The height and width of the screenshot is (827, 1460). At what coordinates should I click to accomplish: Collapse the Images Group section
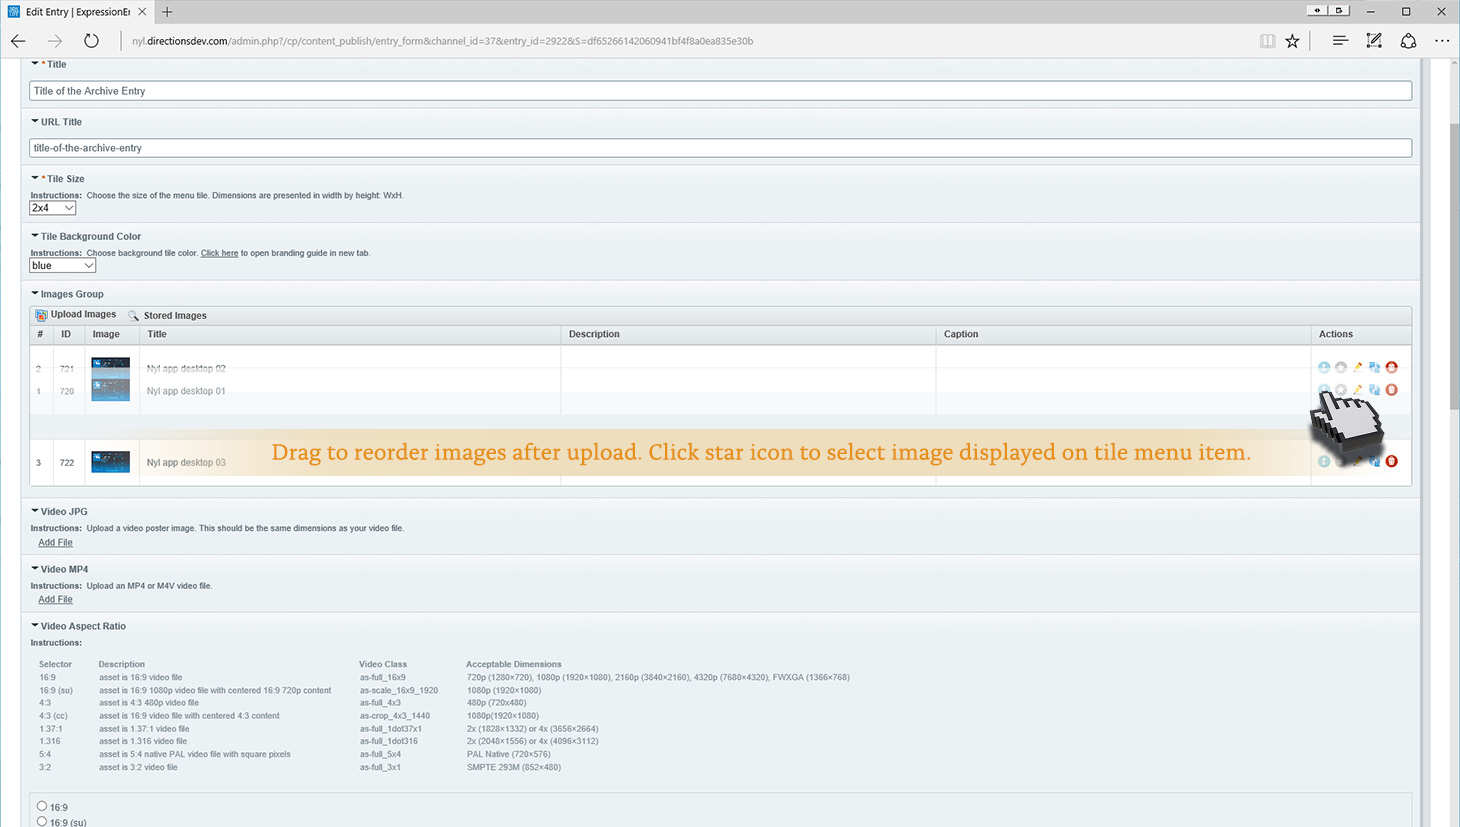(35, 294)
